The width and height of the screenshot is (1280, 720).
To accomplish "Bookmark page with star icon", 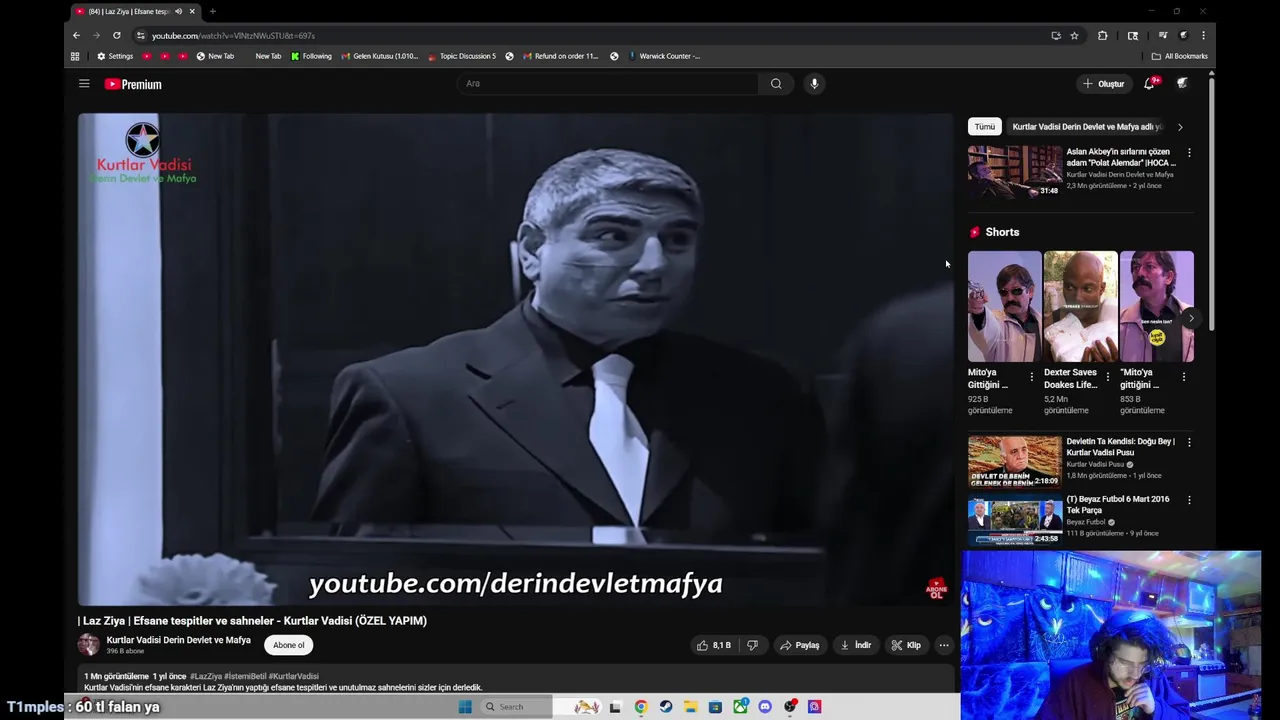I will click(x=1075, y=35).
